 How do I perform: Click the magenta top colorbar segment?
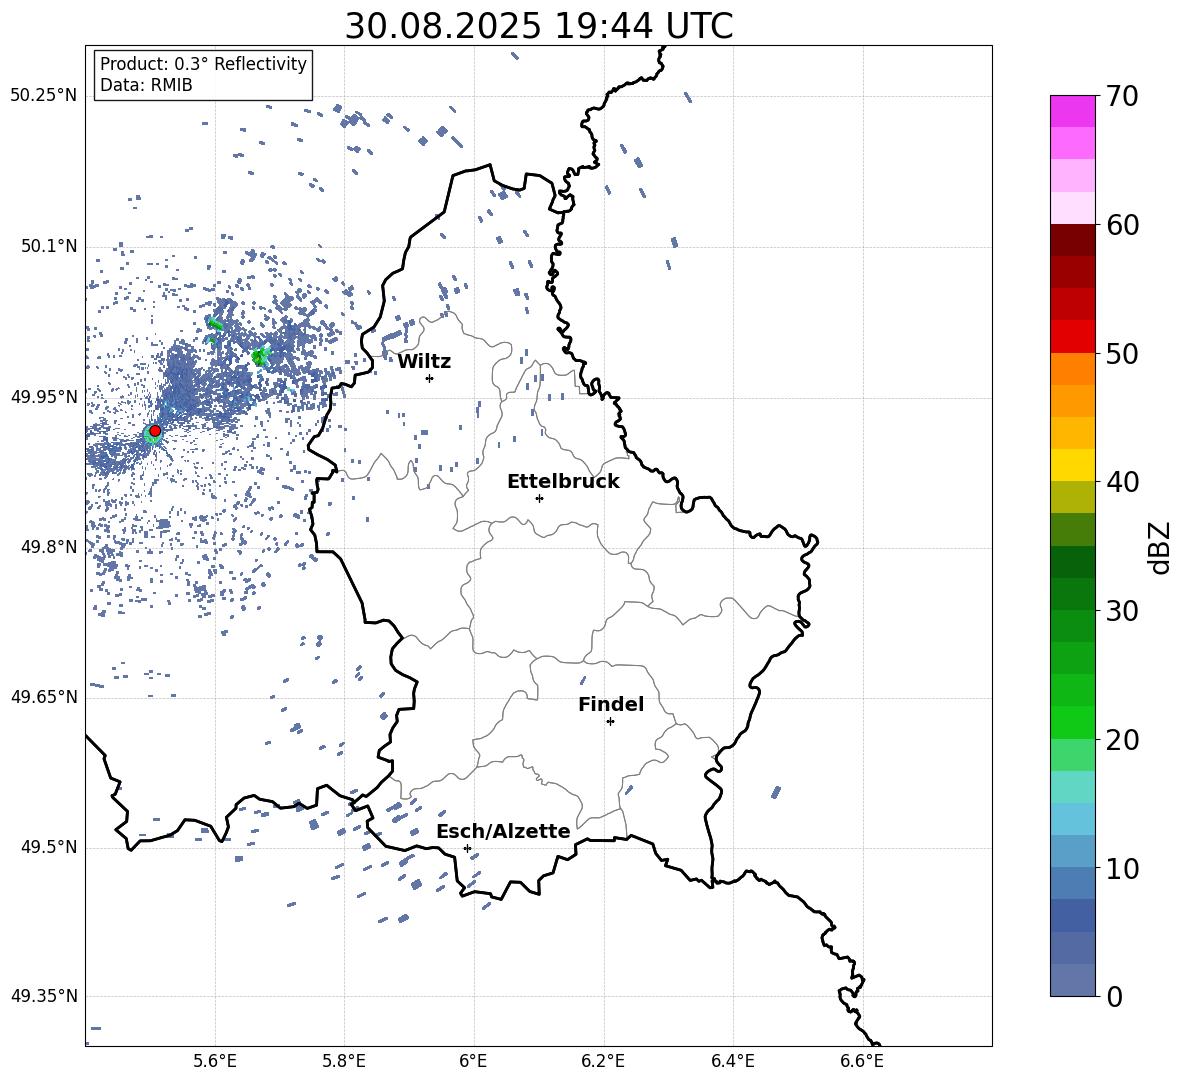click(x=1072, y=111)
